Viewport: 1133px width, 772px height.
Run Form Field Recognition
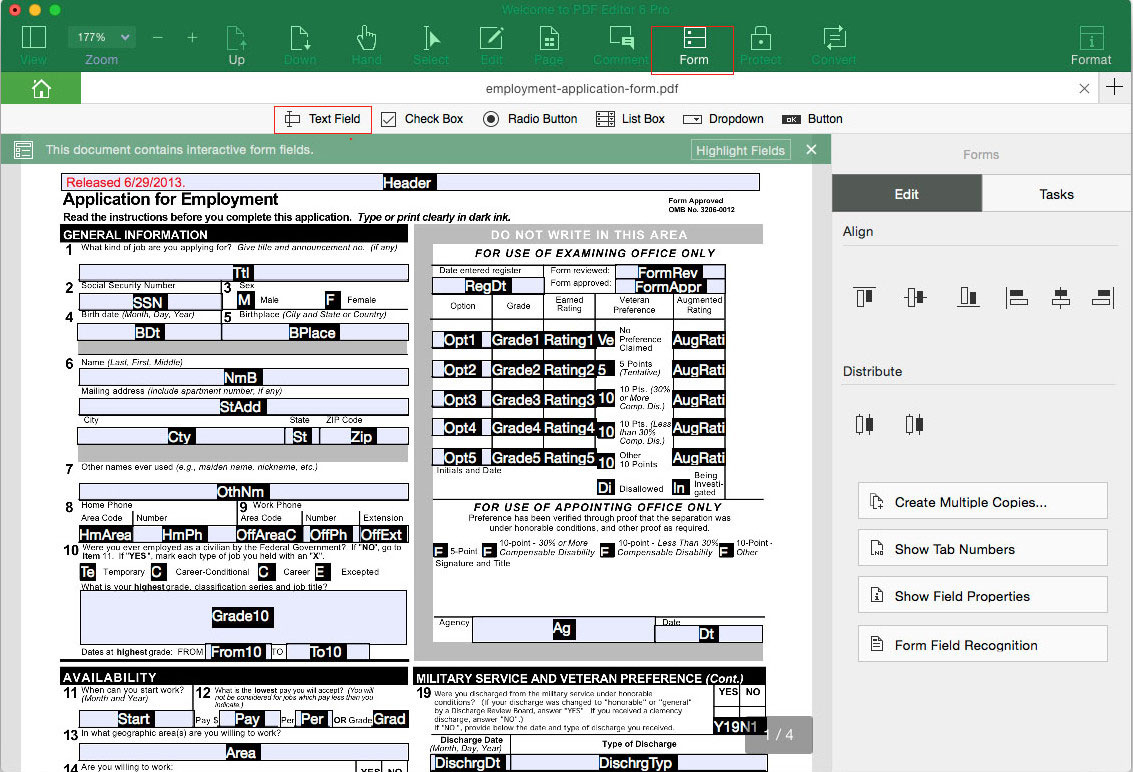(981, 644)
